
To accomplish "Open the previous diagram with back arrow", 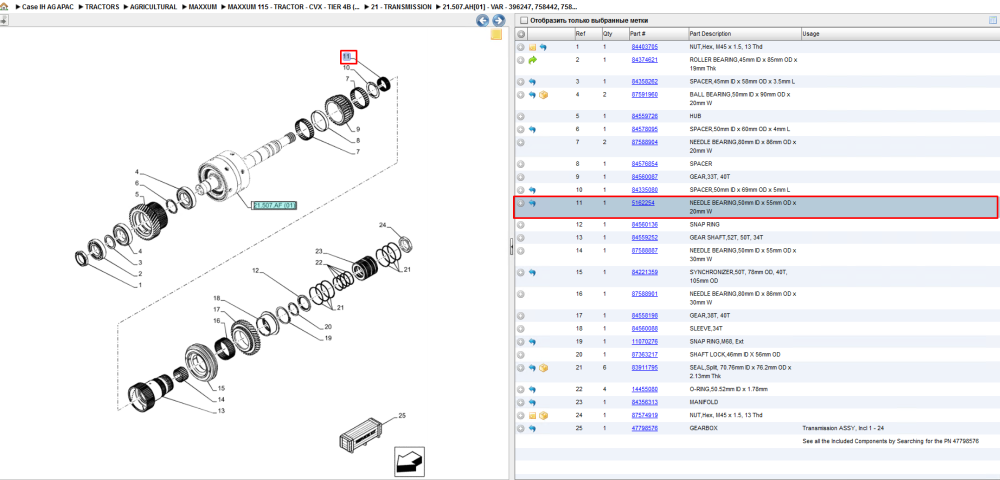I will pyautogui.click(x=483, y=20).
